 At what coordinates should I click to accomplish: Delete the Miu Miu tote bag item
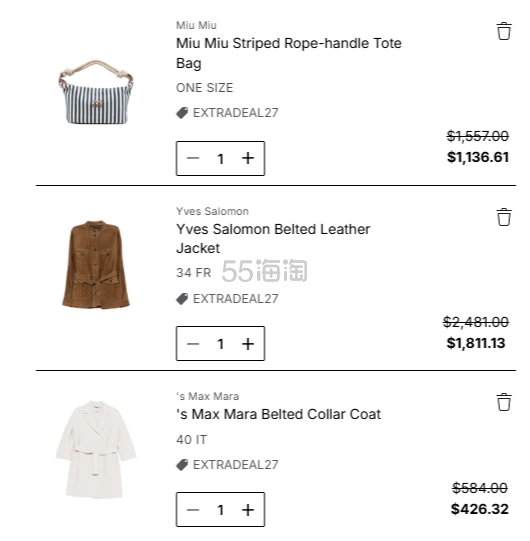click(504, 31)
